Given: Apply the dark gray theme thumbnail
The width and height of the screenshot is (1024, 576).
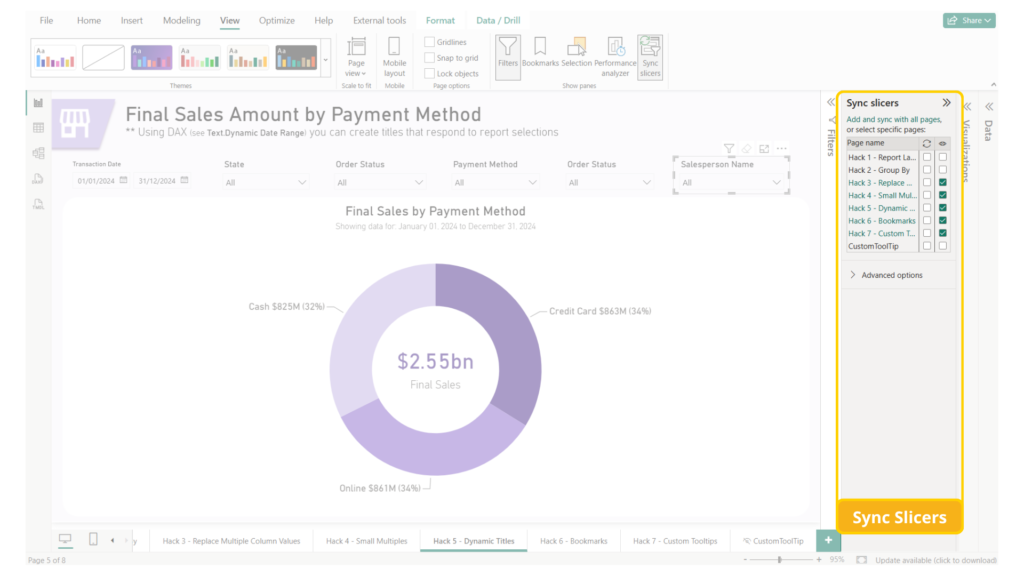Looking at the screenshot, I should click(x=296, y=57).
